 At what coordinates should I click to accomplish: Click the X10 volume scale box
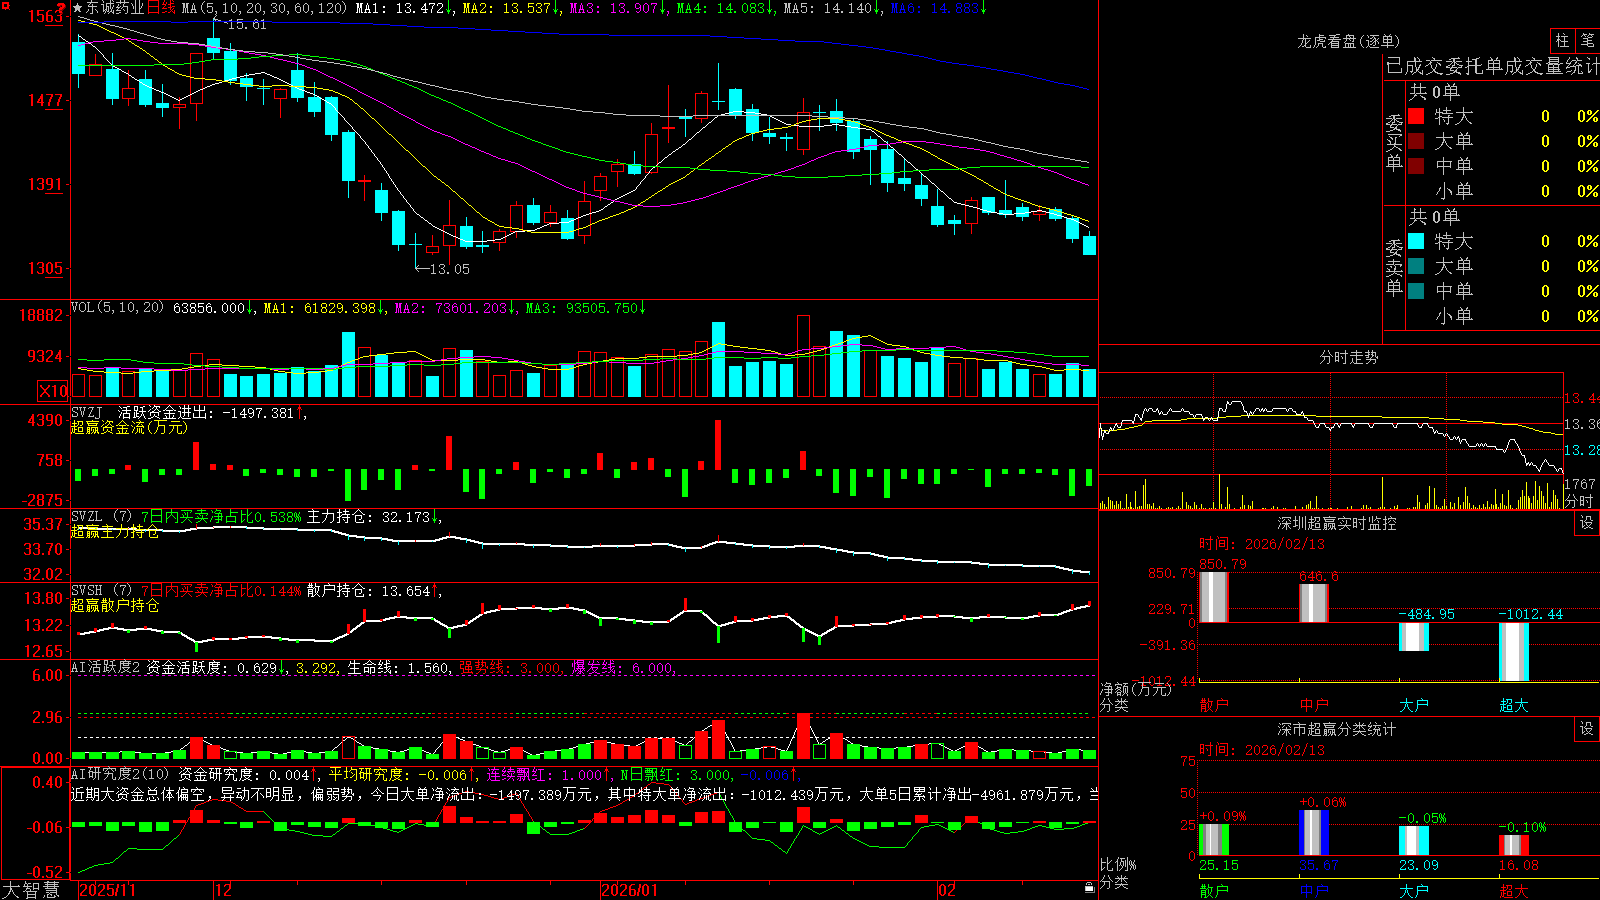coord(53,391)
